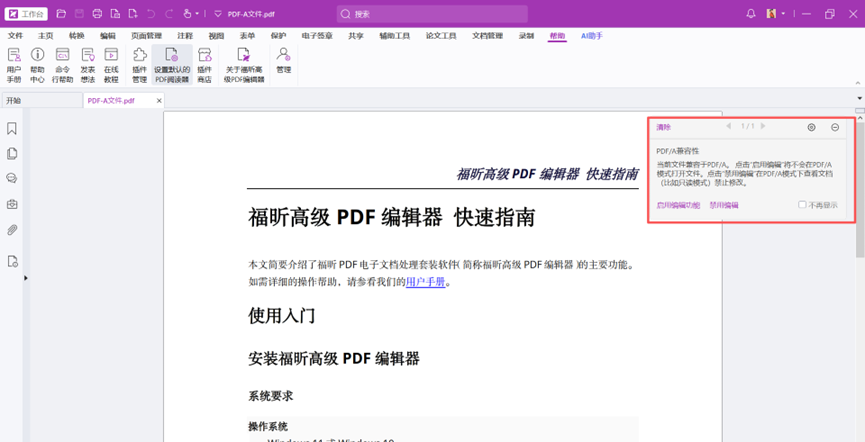This screenshot has width=865, height=442.
Task: Show the attachments panel paperclip icon
Action: (x=12, y=230)
